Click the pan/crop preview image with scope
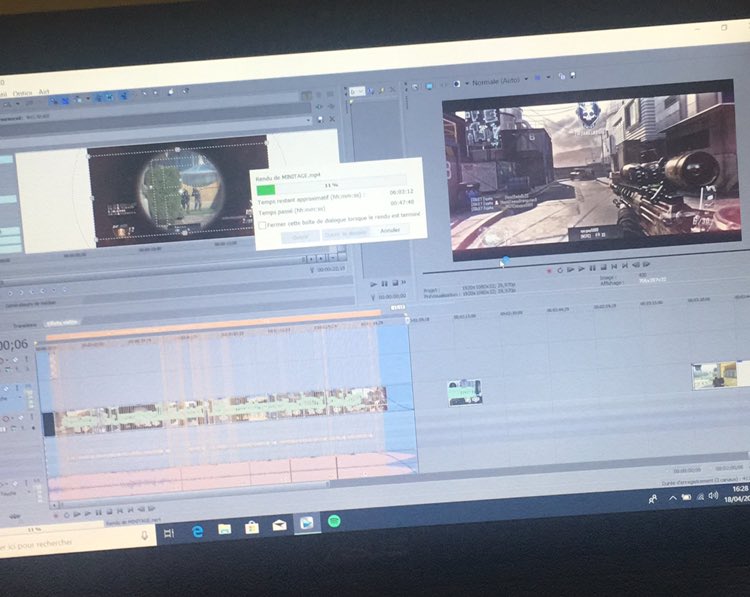The height and width of the screenshot is (597, 750). [x=178, y=191]
